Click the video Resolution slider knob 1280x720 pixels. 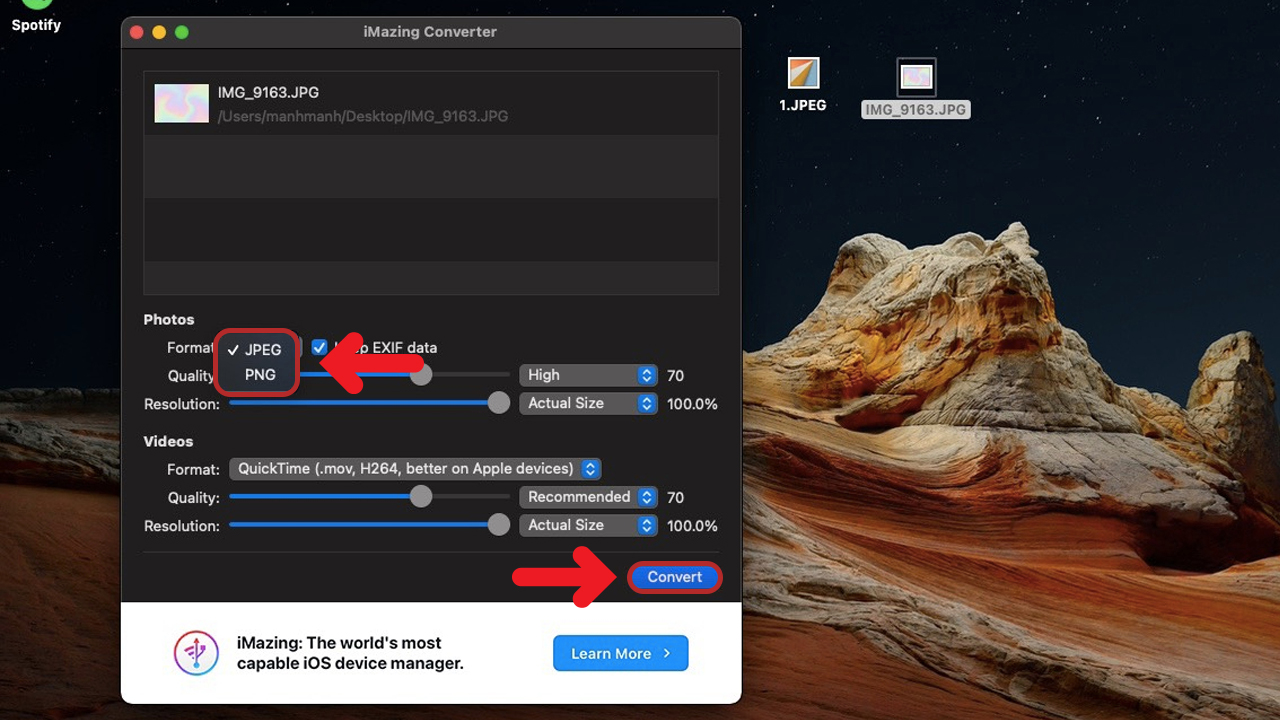(498, 525)
